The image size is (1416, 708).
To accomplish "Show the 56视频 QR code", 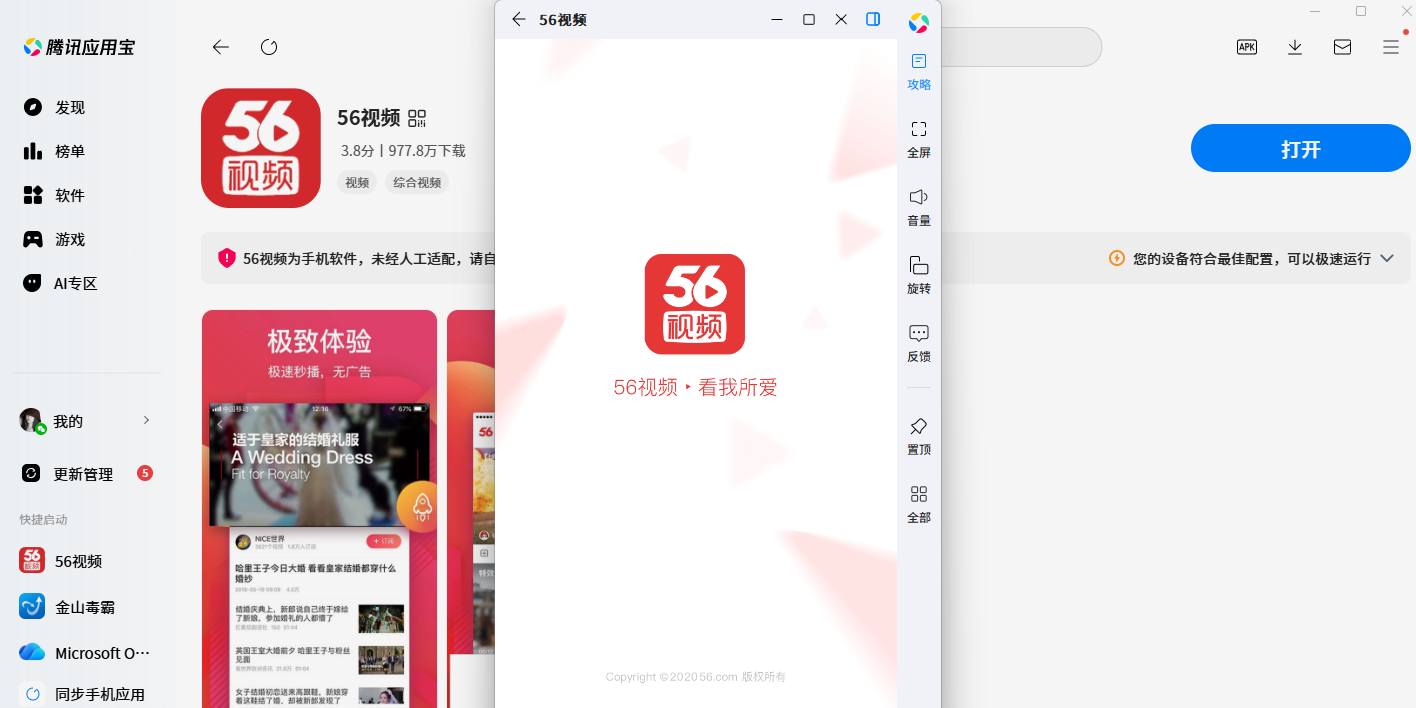I will tap(417, 119).
